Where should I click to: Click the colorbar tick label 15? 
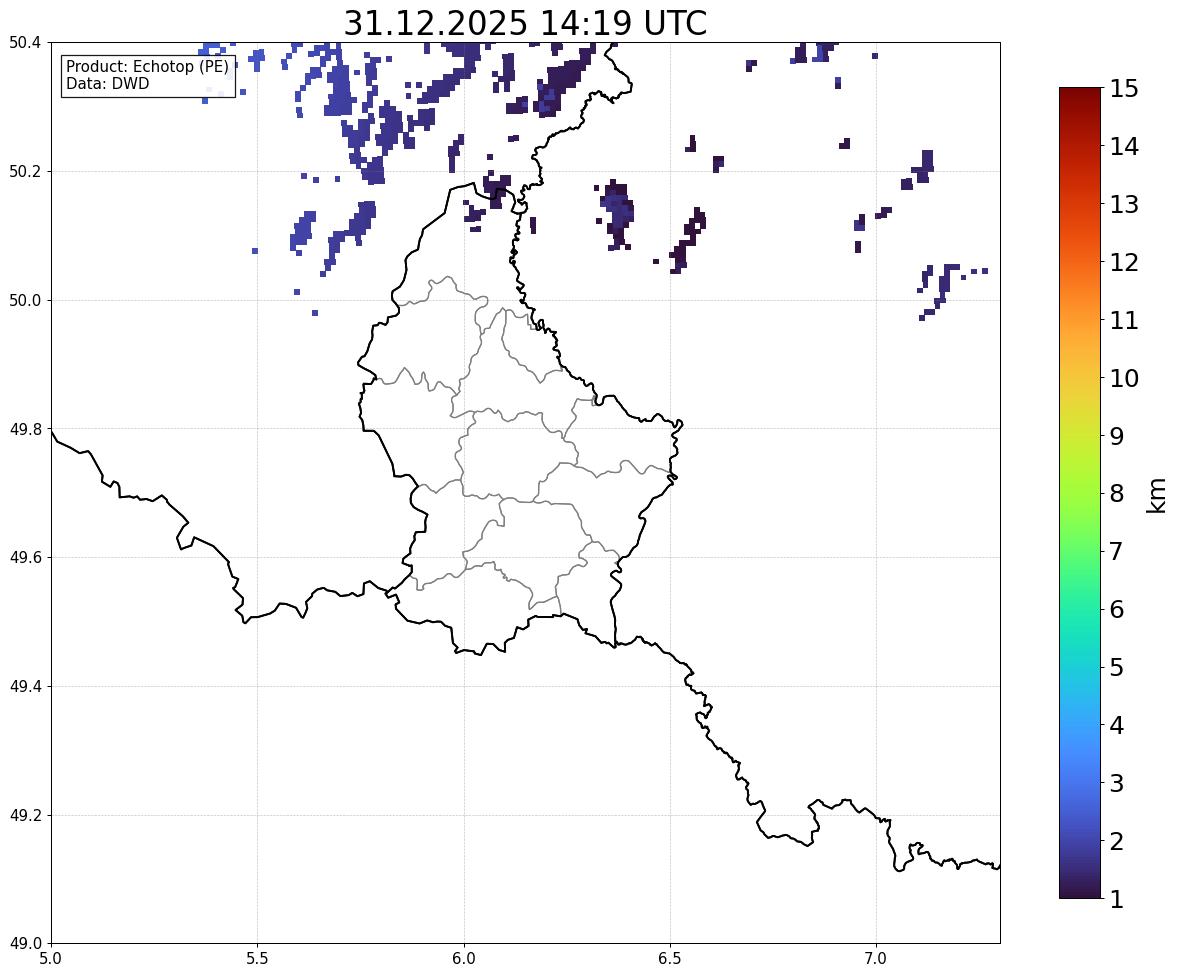click(1124, 89)
